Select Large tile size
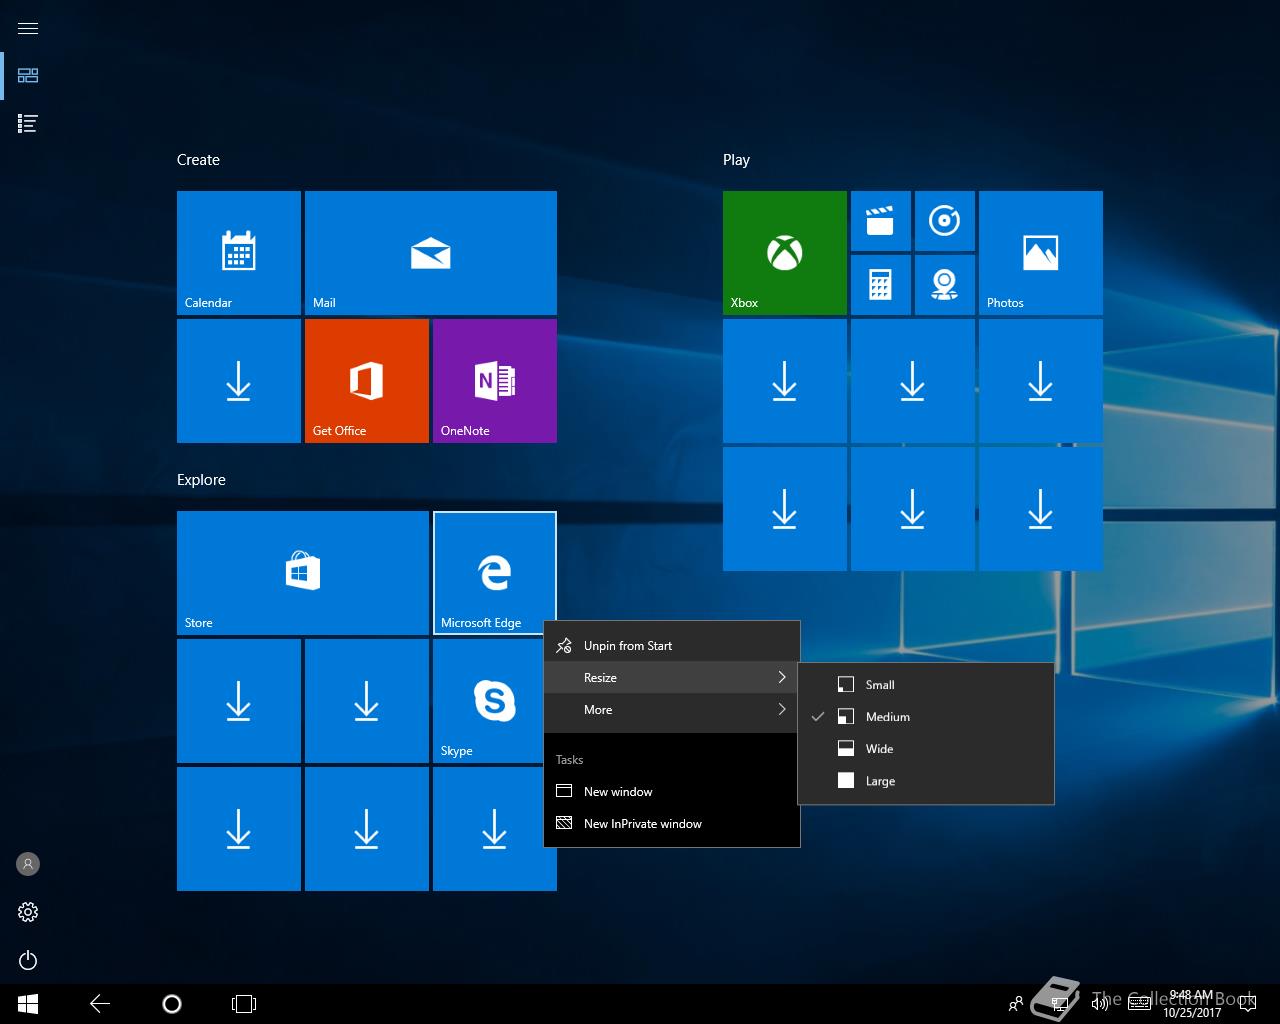This screenshot has width=1280, height=1024. point(926,781)
